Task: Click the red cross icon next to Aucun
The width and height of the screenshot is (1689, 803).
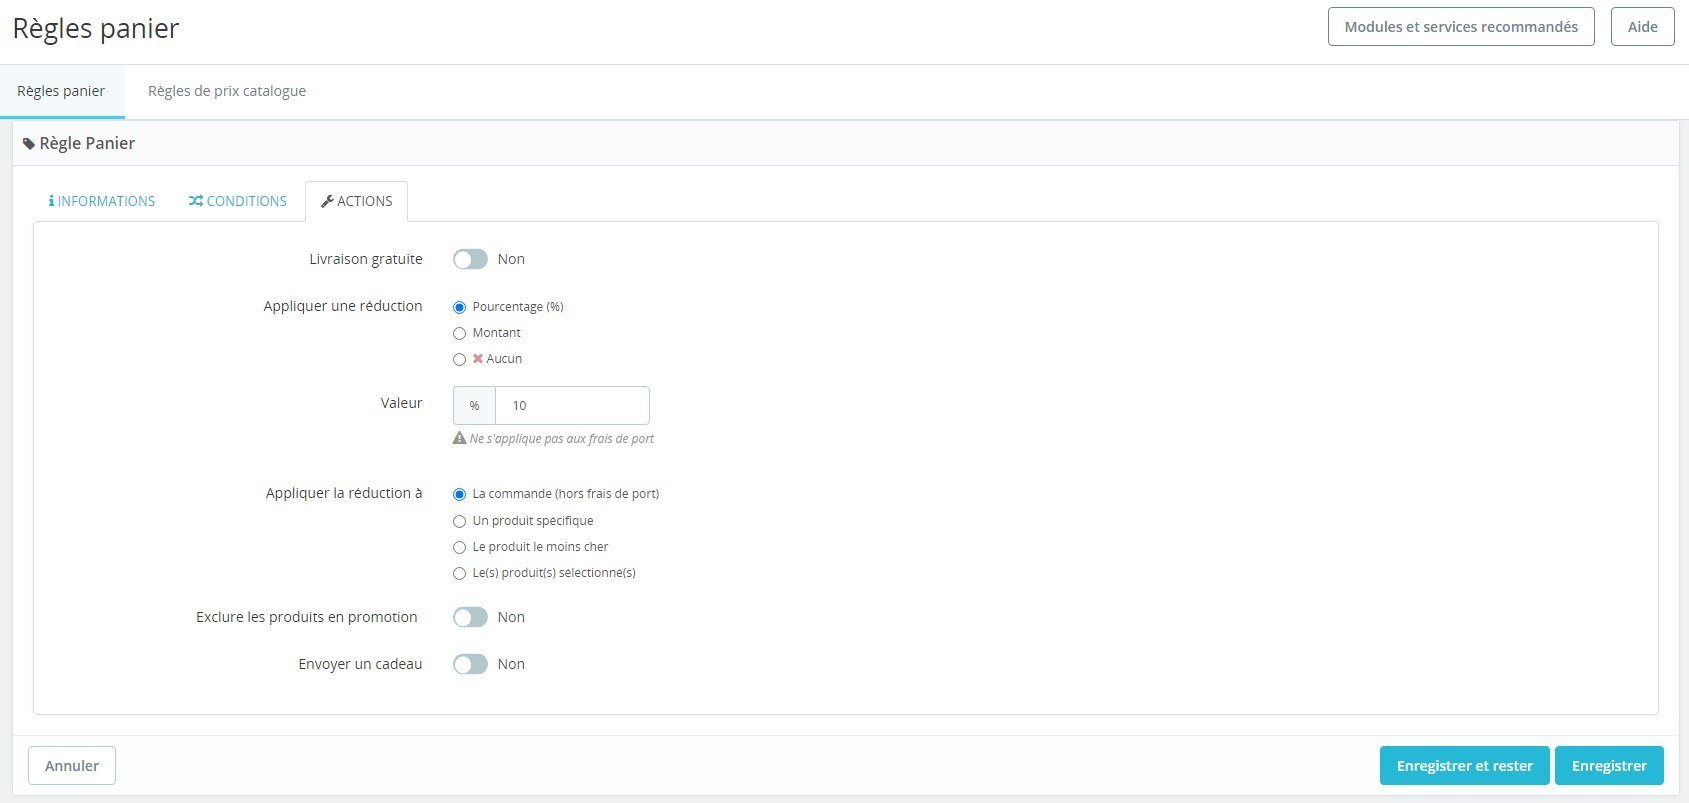Action: pyautogui.click(x=478, y=358)
